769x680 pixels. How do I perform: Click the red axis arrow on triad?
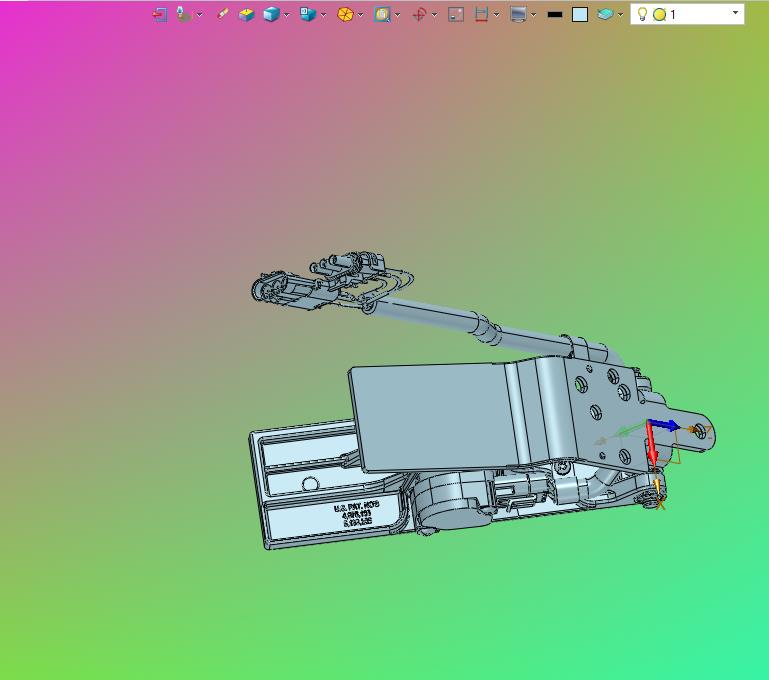(x=651, y=444)
